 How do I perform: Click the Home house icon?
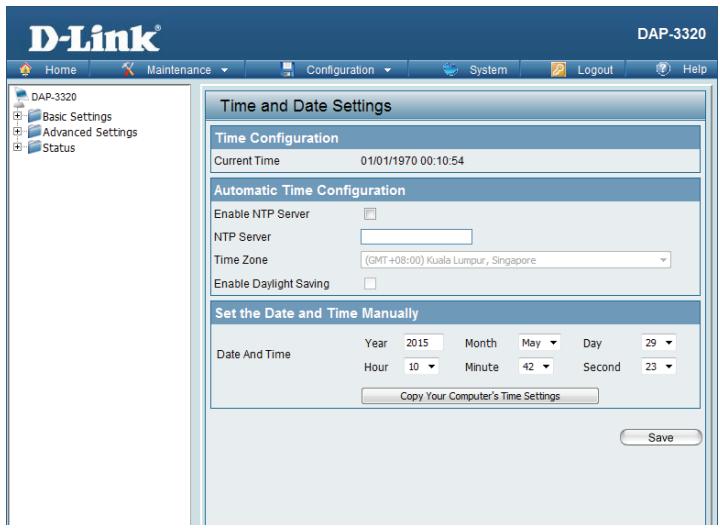point(26,69)
